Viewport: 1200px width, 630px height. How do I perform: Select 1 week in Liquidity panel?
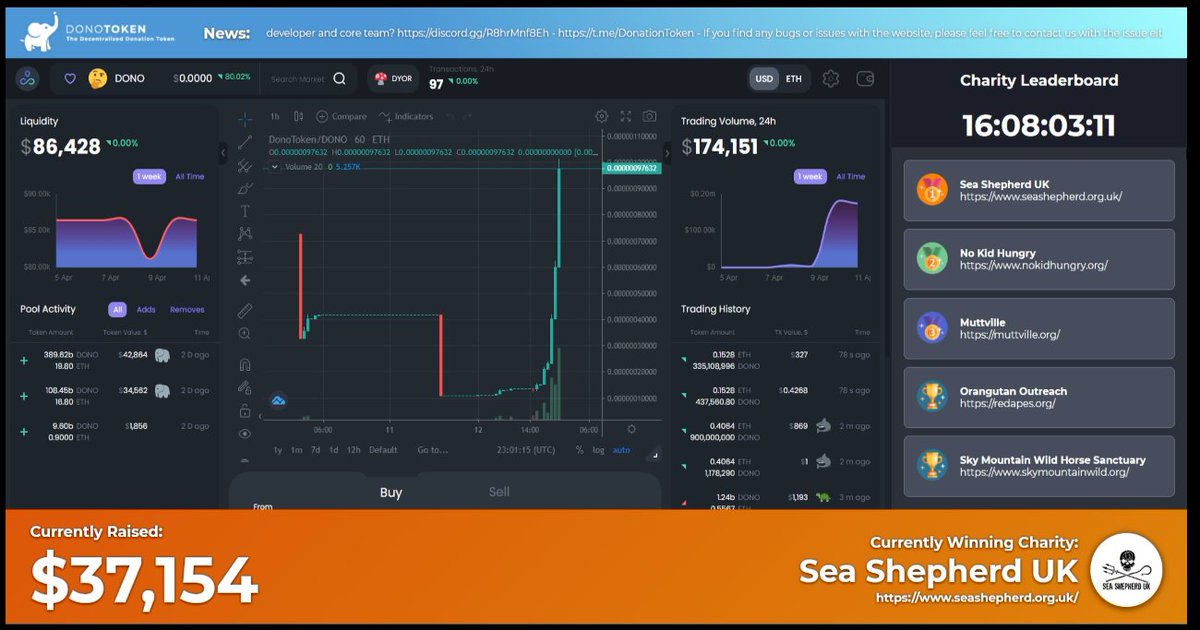(149, 176)
